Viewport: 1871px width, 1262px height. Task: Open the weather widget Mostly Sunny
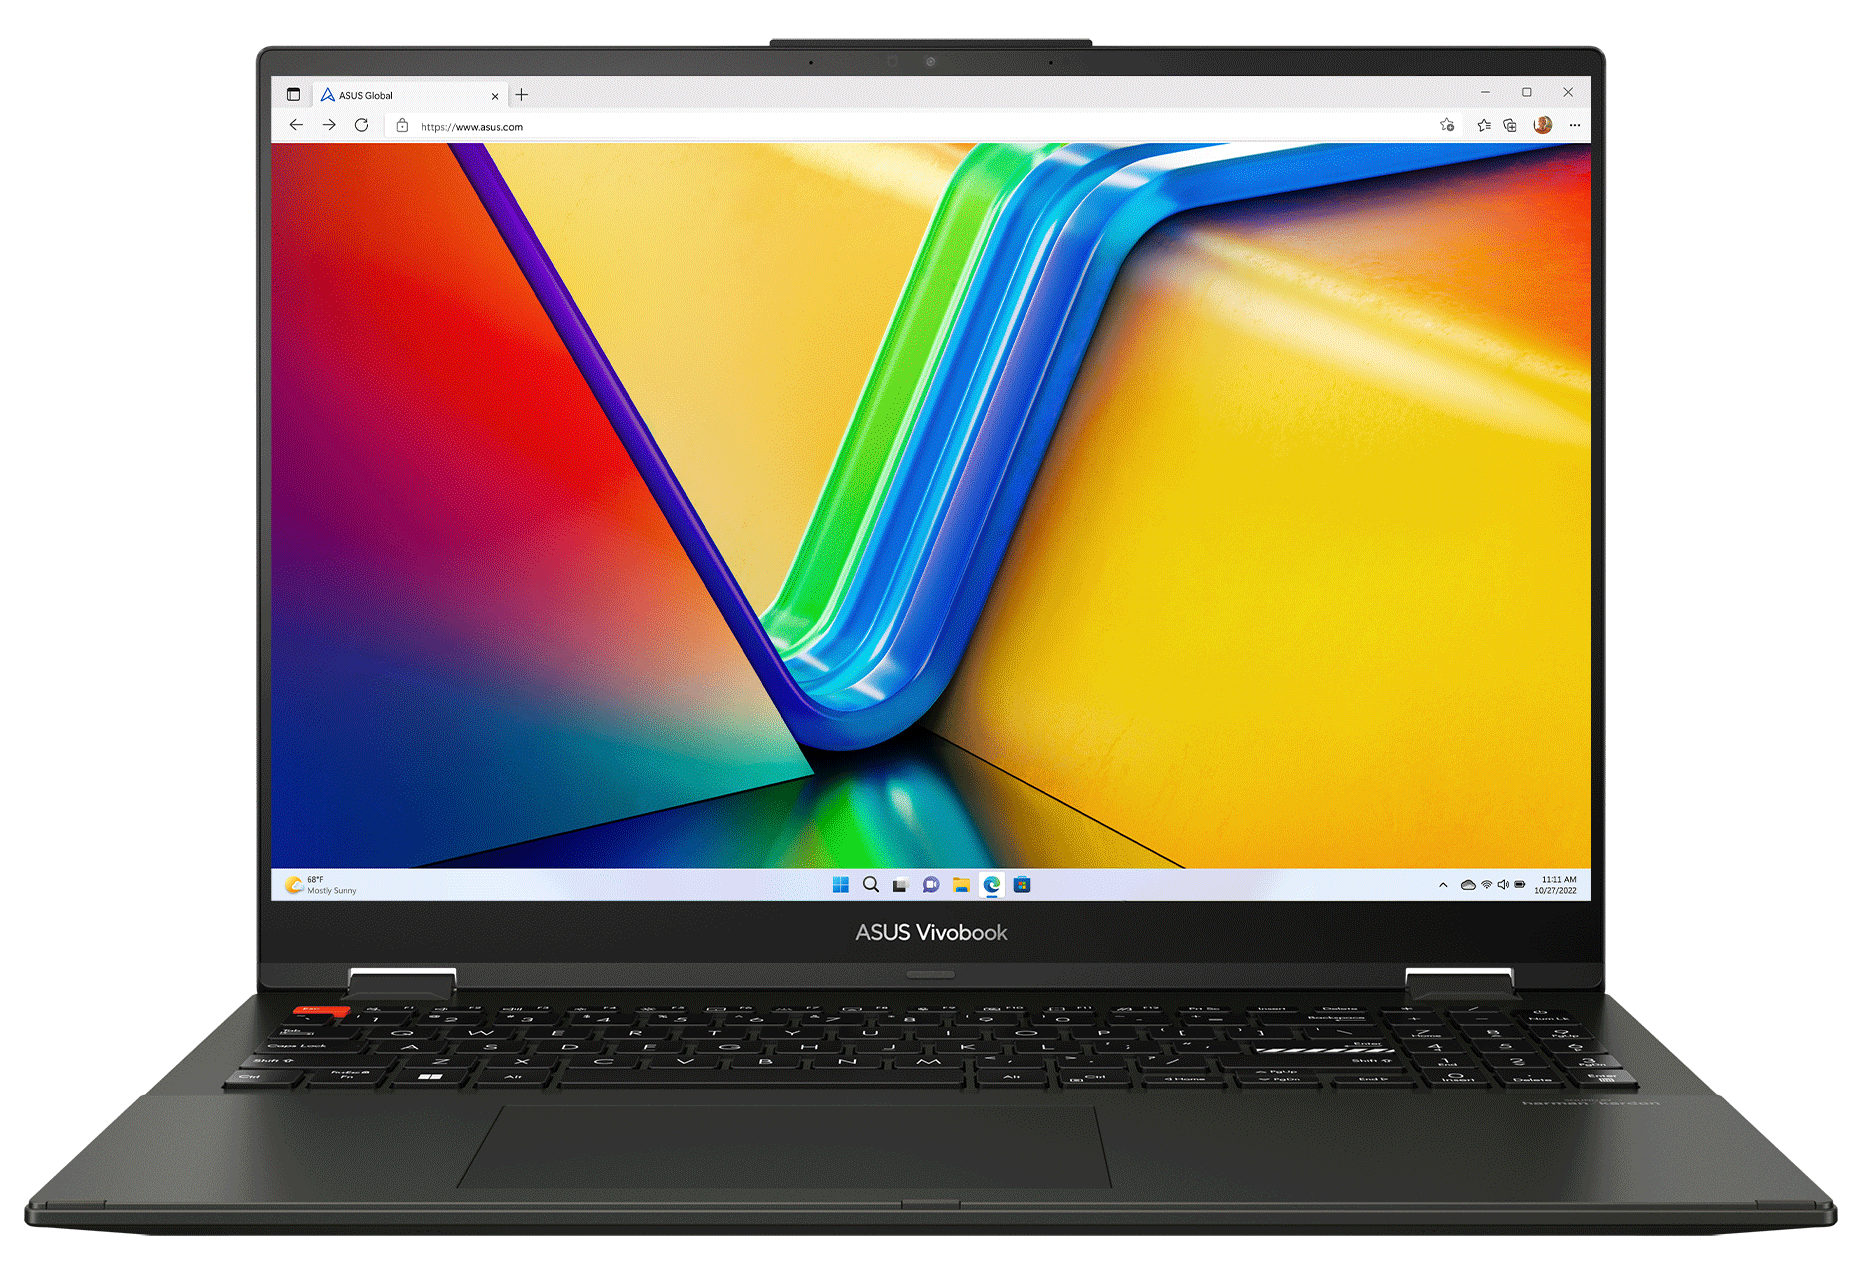[x=321, y=885]
